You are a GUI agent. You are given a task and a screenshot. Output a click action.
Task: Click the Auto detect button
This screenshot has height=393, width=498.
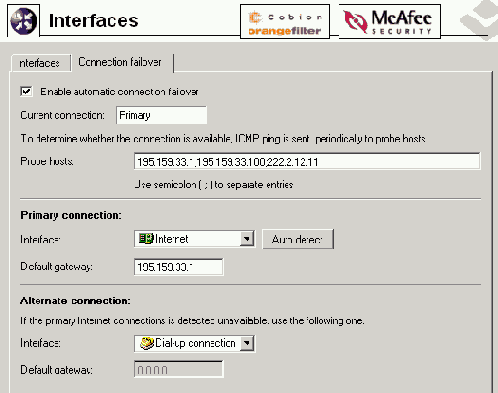[298, 239]
